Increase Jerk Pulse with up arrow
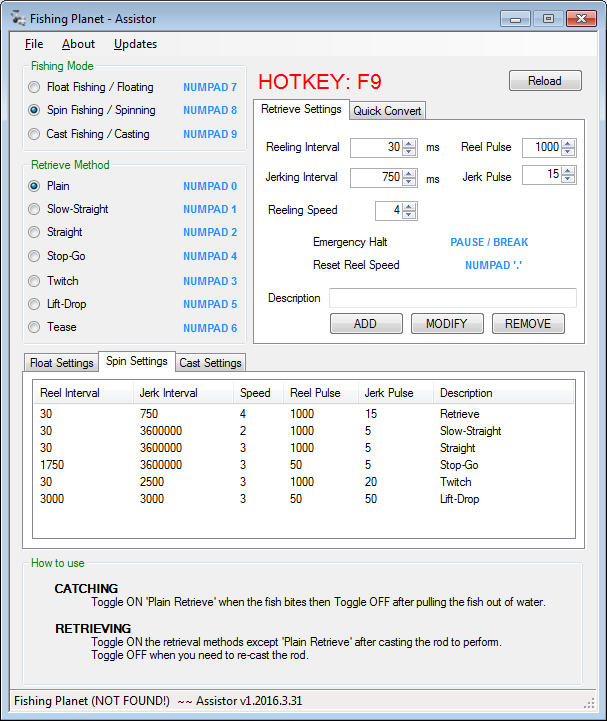Viewport: 607px width, 721px height. point(568,171)
